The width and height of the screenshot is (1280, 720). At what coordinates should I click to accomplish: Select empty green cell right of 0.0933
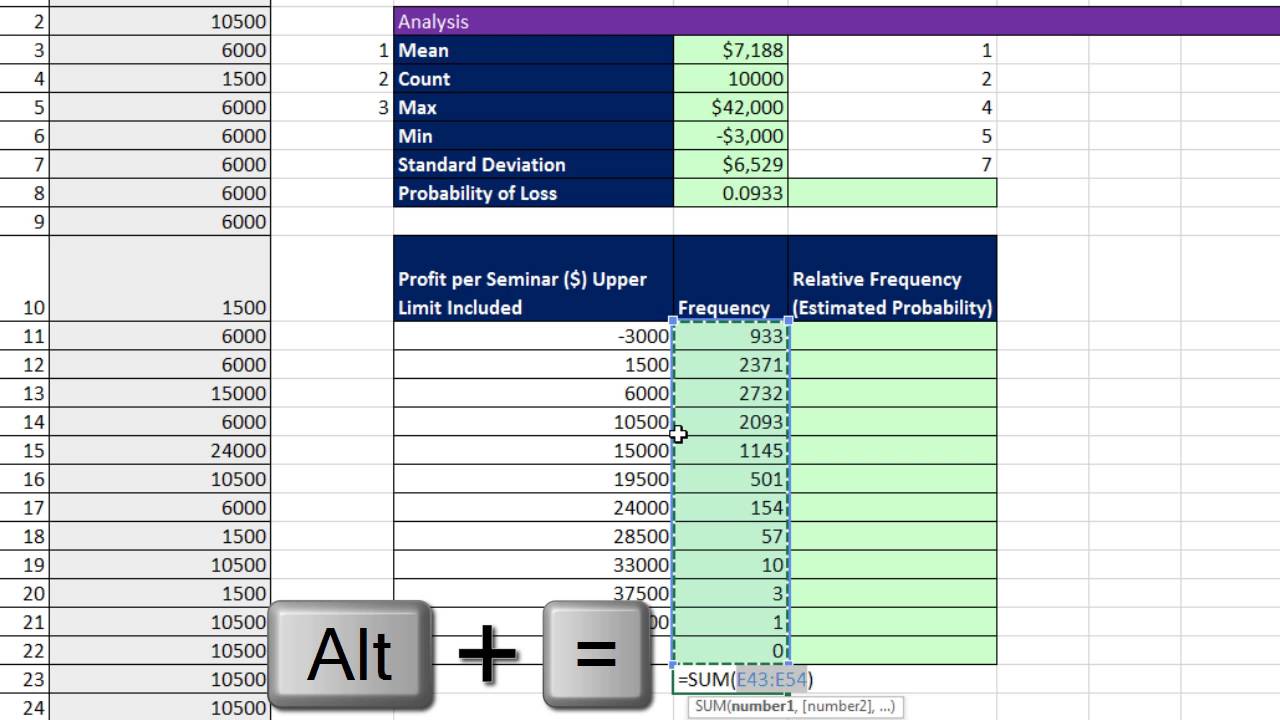click(x=893, y=193)
